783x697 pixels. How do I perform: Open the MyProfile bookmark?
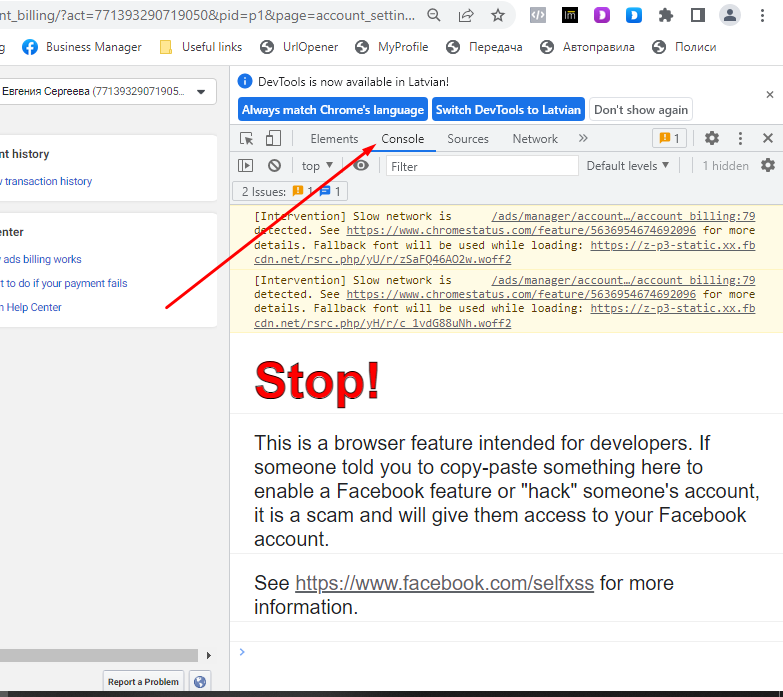coord(392,47)
